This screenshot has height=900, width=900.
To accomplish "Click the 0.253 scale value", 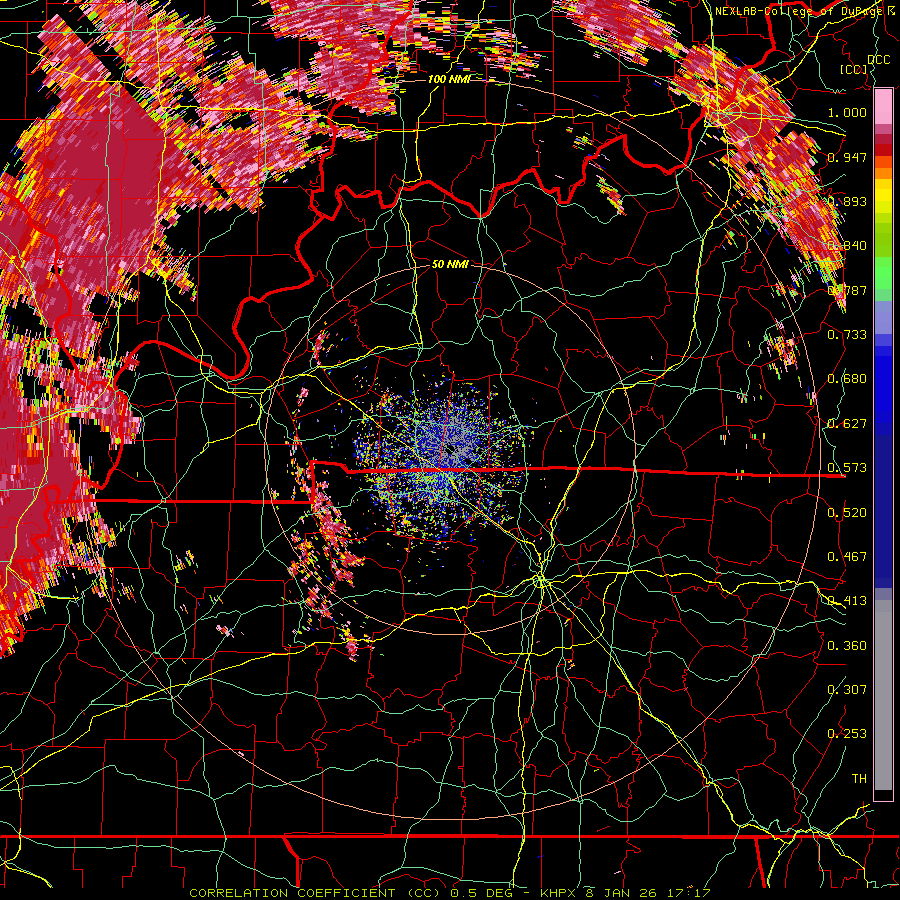I will pos(847,733).
